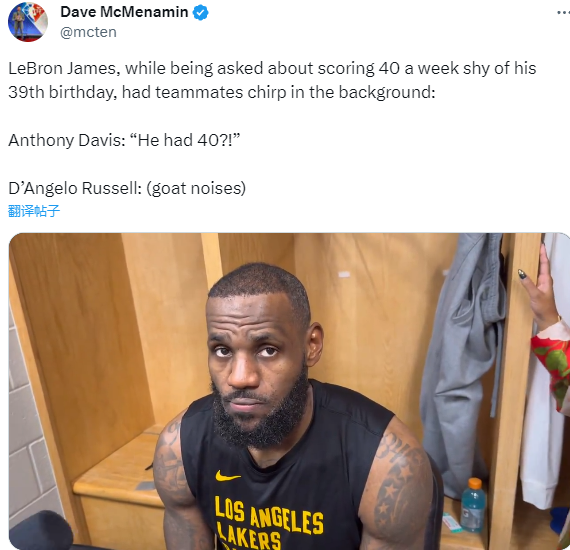Click the Dave McMenamin display name
570x550 pixels.
click(124, 12)
